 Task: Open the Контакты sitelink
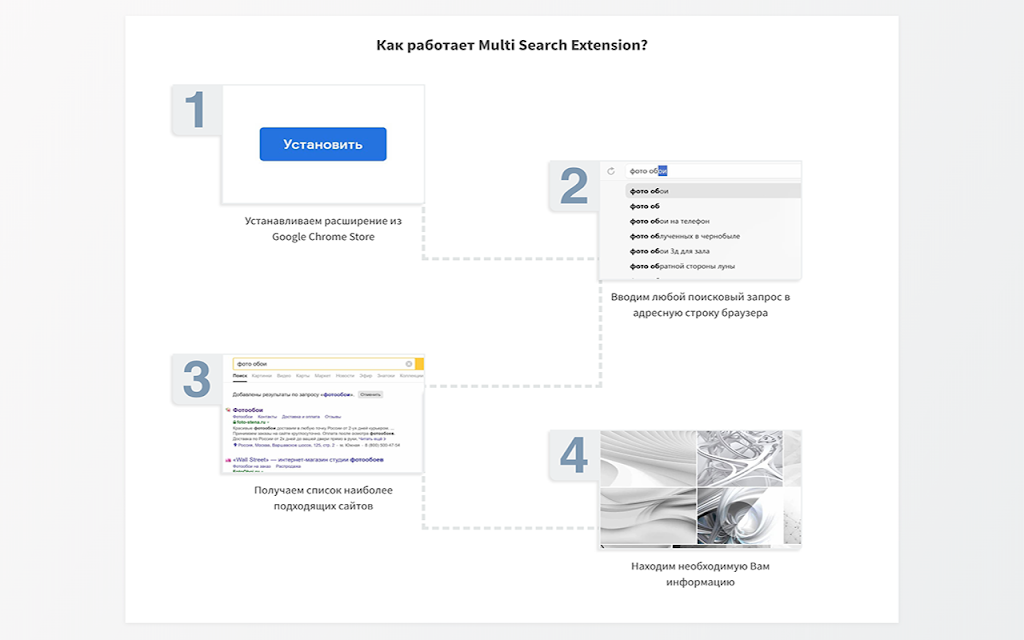pos(267,417)
